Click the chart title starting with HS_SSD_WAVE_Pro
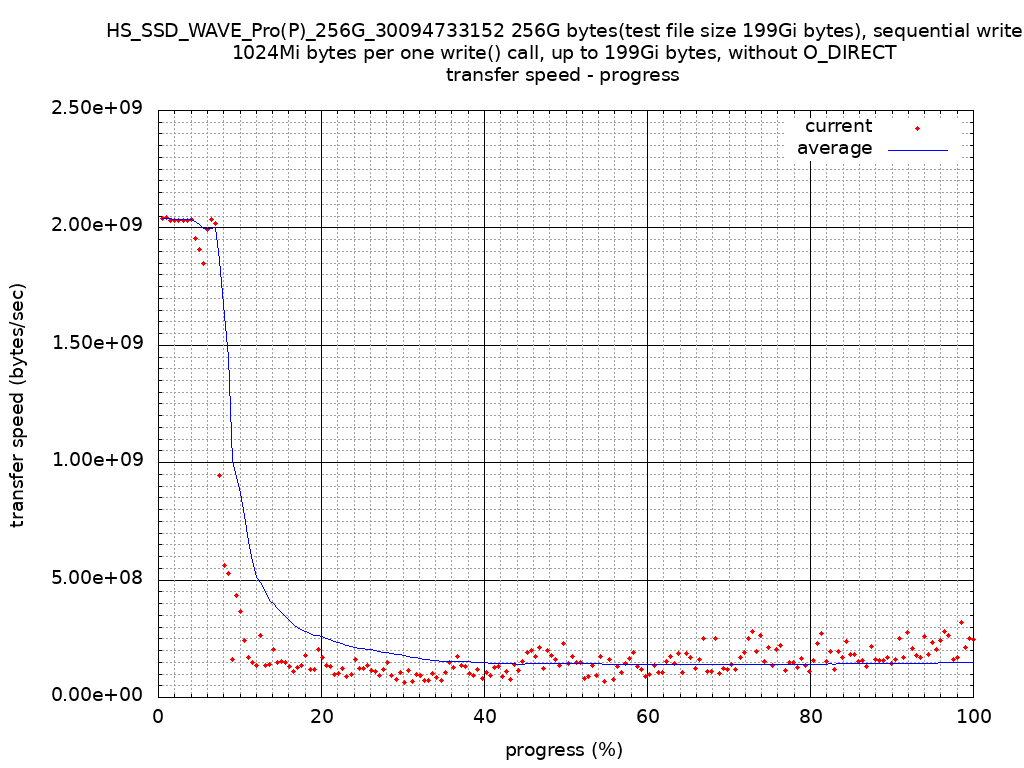The width and height of the screenshot is (1024, 768). point(563,31)
